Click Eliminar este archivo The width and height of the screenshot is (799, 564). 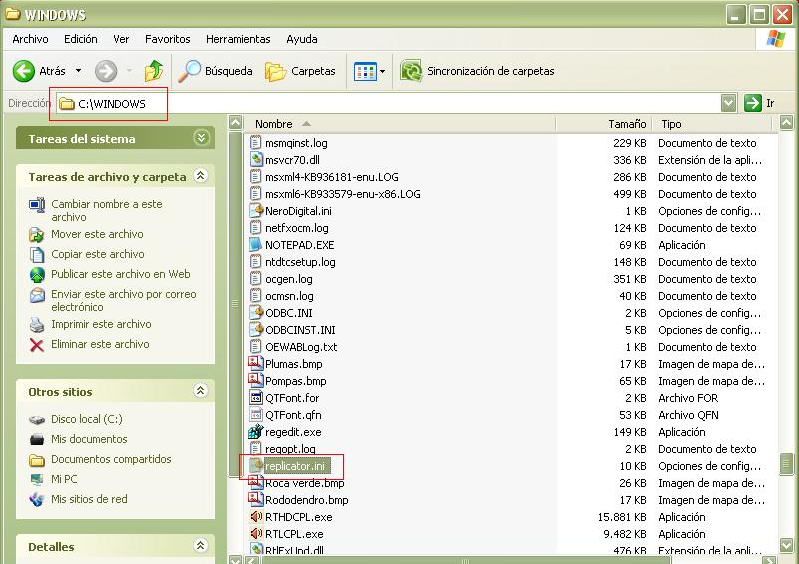tap(100, 344)
